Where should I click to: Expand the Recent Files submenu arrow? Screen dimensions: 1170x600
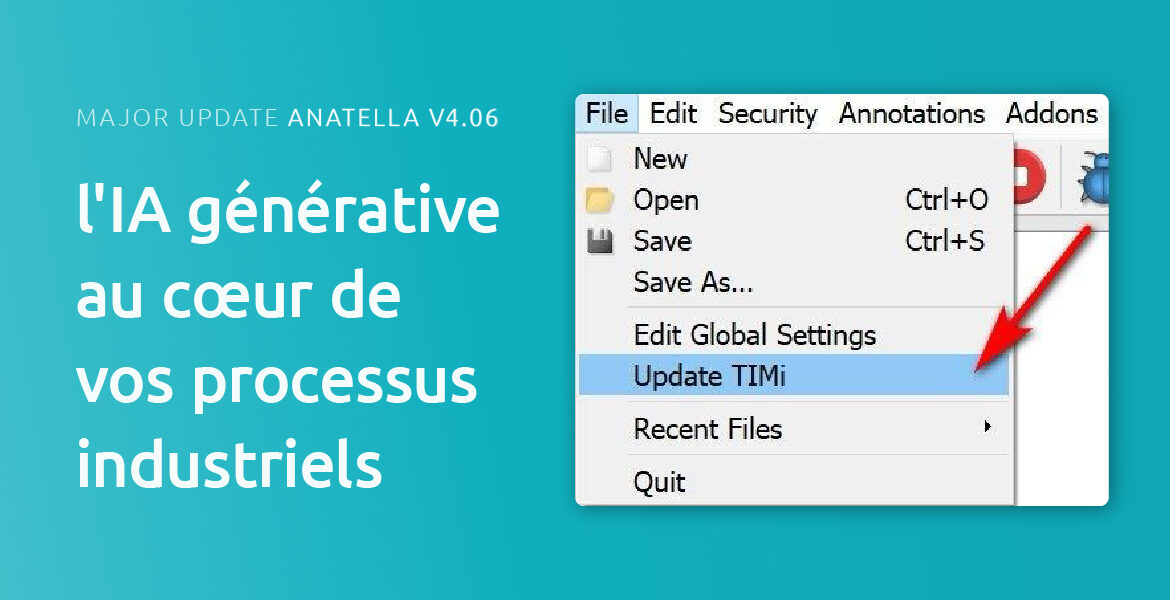point(987,427)
